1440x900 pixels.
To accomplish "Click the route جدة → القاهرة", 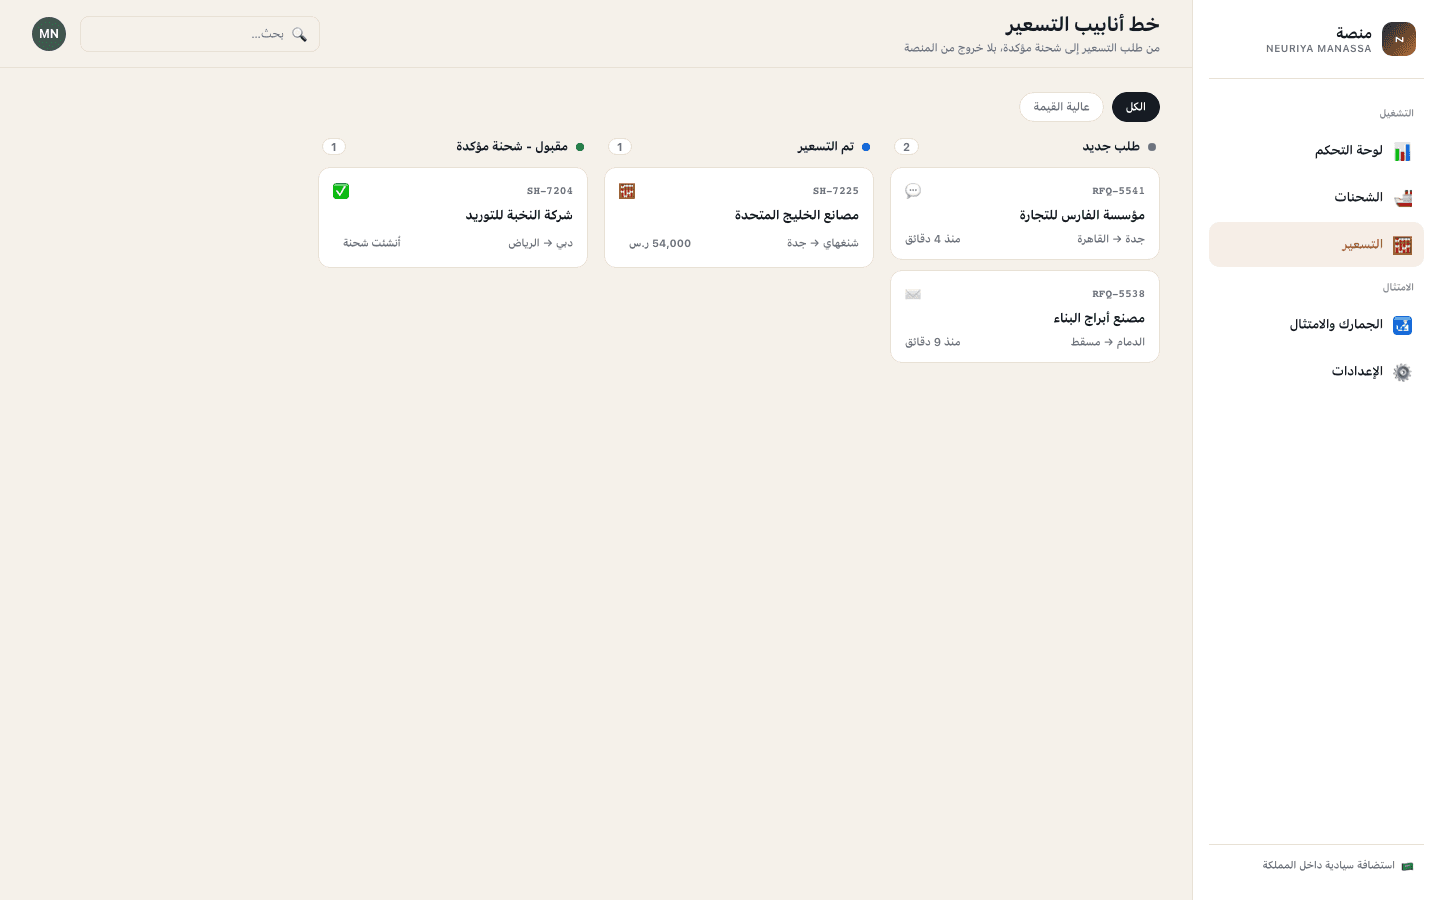I will 1111,239.
